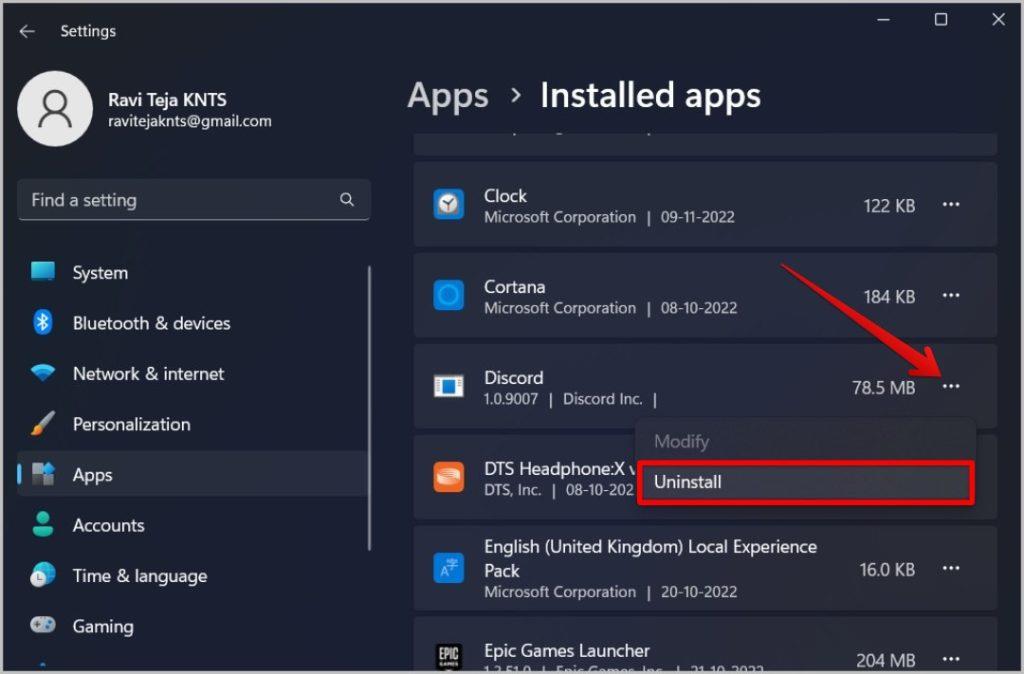Click the Discord app icon

pos(449,386)
